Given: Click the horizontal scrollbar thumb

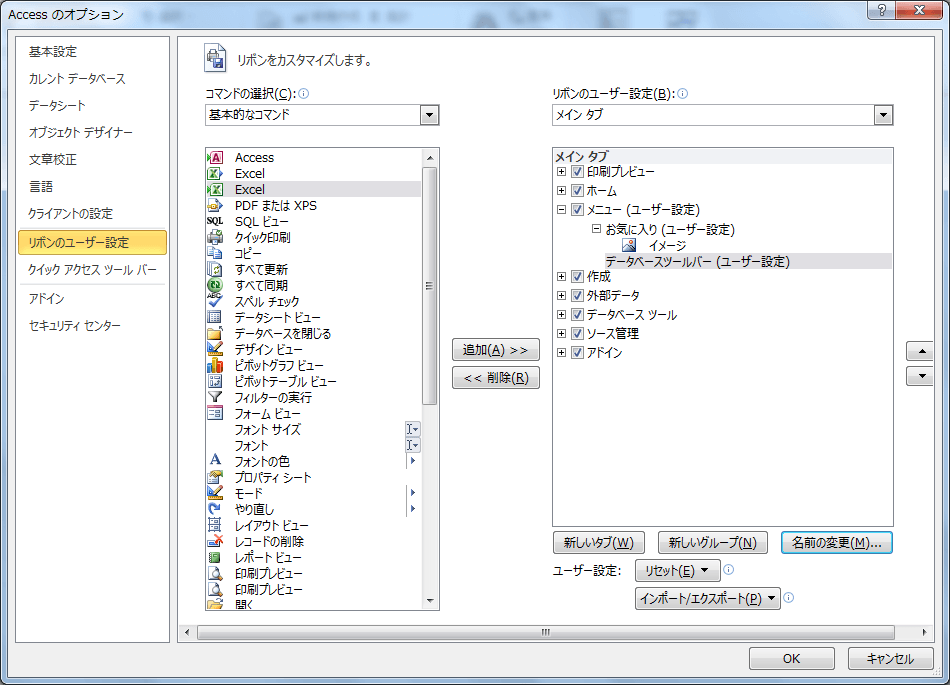Looking at the screenshot, I should [546, 632].
